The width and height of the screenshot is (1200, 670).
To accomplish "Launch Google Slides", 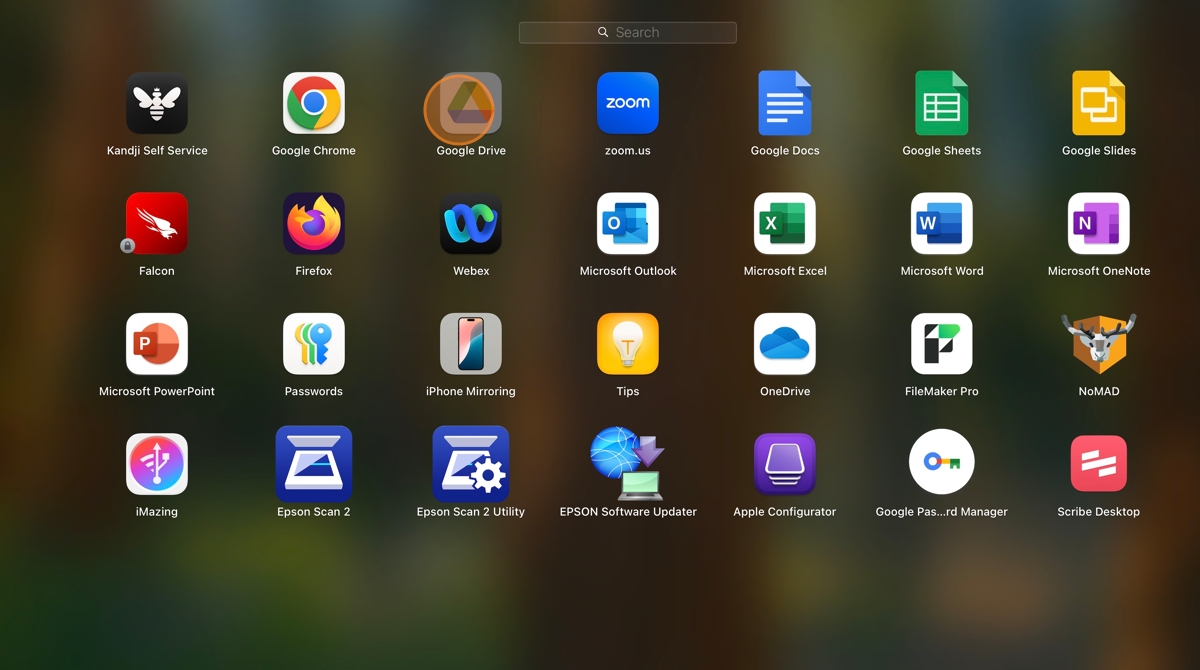I will click(x=1099, y=103).
